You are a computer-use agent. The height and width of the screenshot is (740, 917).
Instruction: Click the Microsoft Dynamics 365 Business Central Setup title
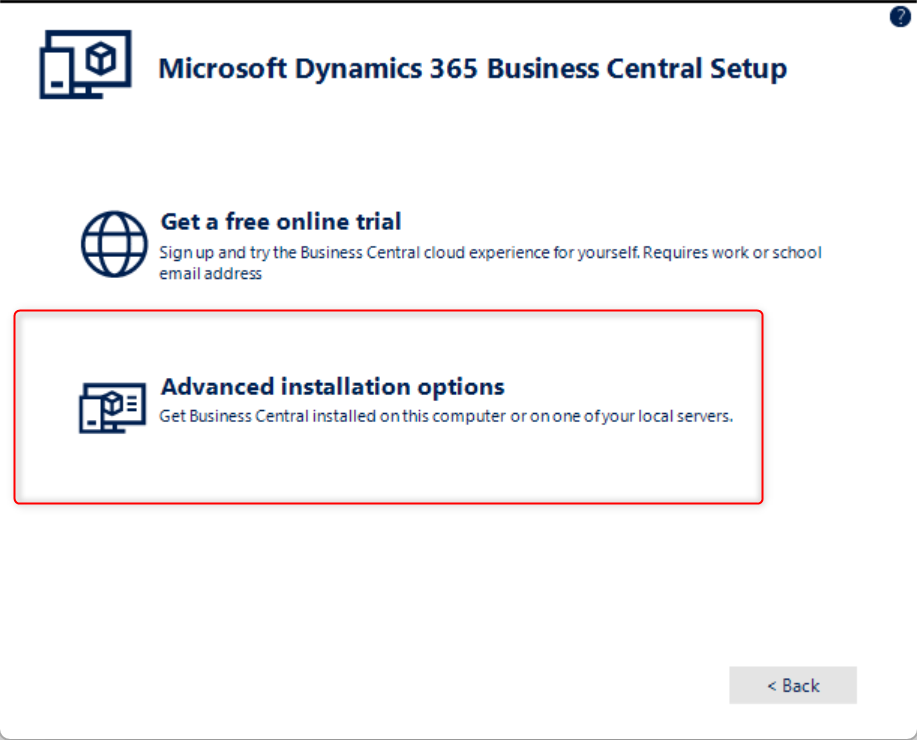472,69
